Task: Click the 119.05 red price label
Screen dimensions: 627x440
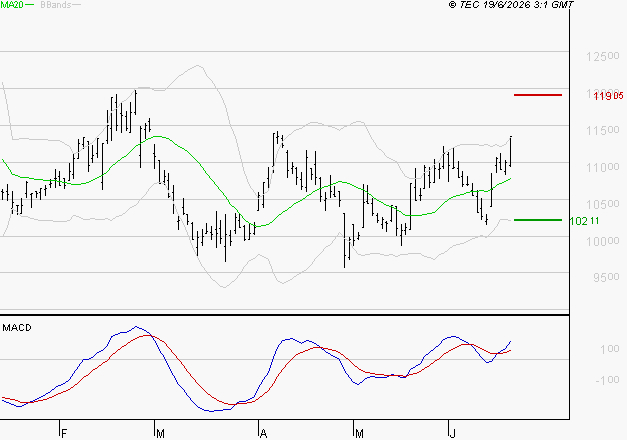Action: (608, 96)
